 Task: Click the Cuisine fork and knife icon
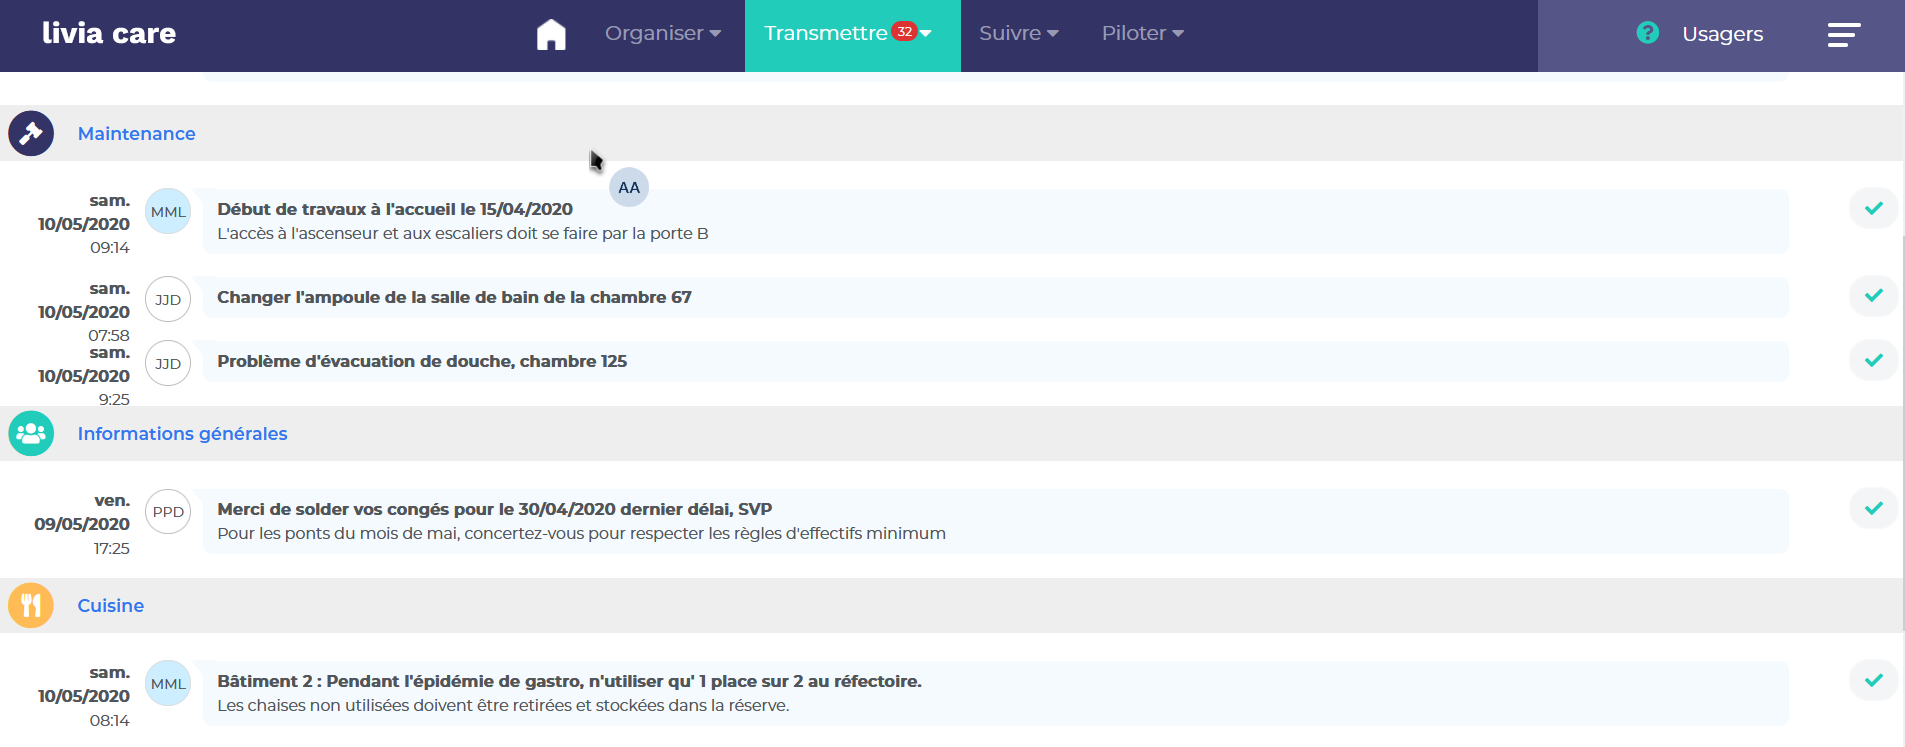pyautogui.click(x=31, y=605)
